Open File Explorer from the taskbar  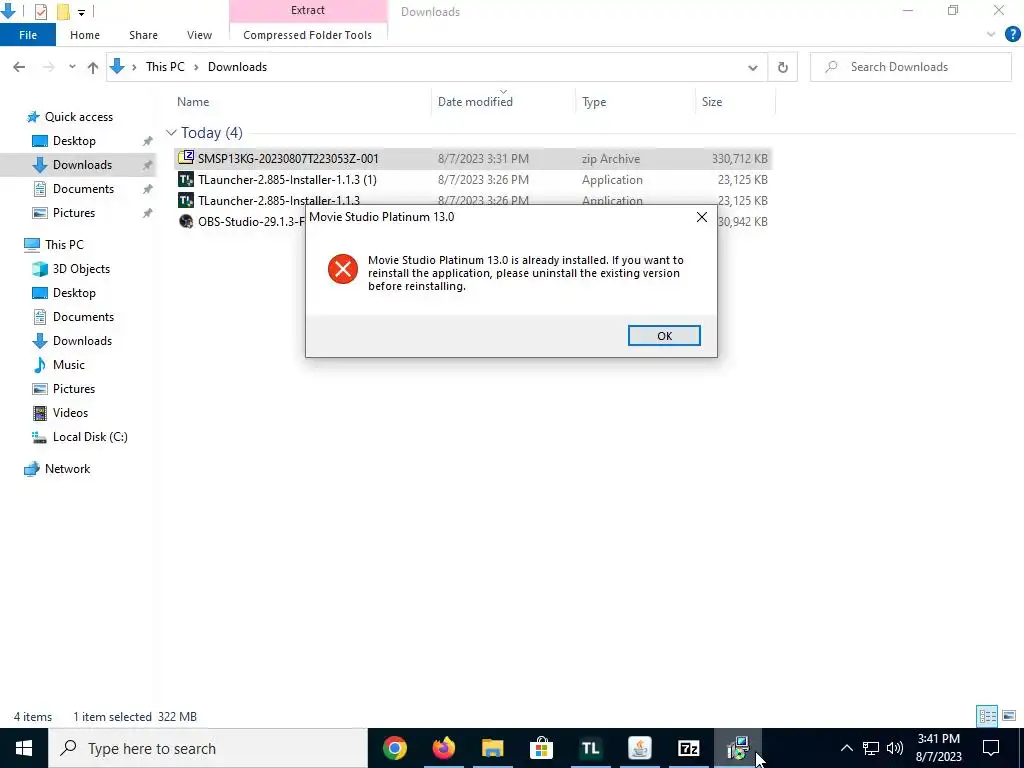click(x=492, y=748)
